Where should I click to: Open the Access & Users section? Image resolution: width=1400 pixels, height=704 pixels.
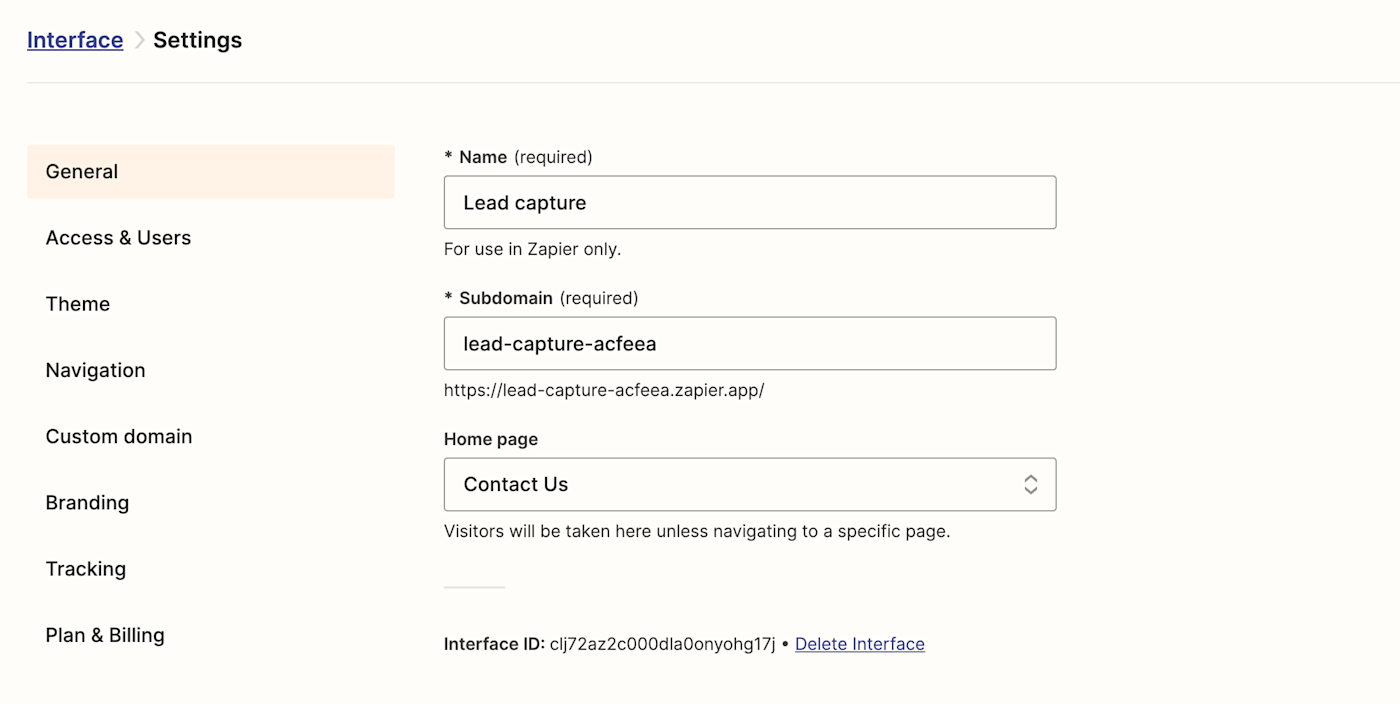pyautogui.click(x=118, y=238)
